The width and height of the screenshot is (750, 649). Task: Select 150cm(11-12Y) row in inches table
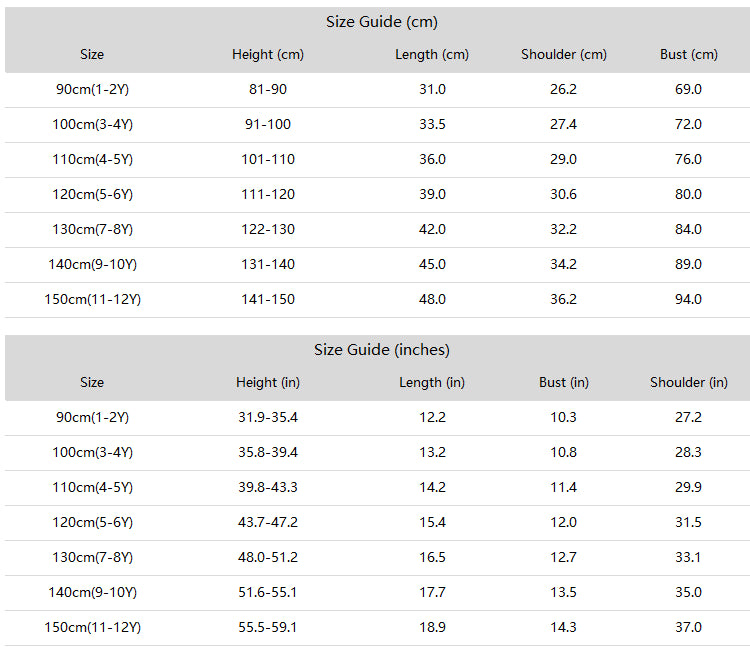tap(92, 628)
